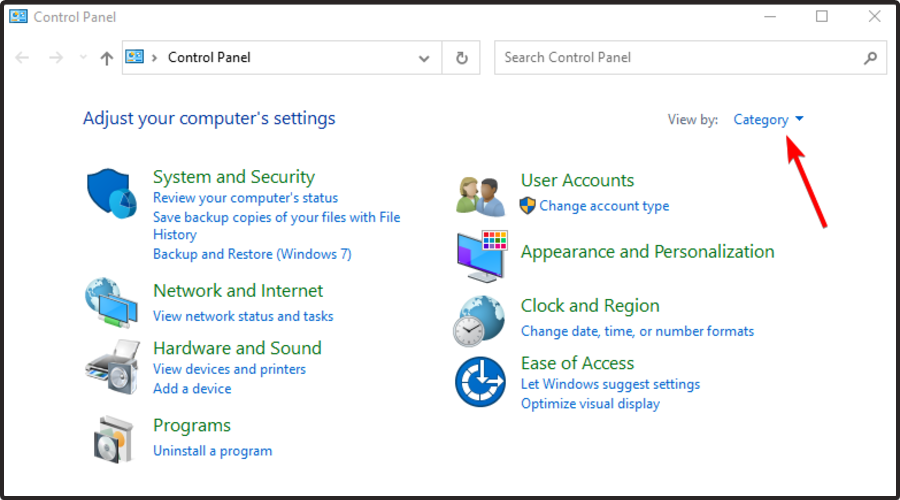Click the Hardware and Sound printer icon
900x500 pixels.
pyautogui.click(x=113, y=367)
